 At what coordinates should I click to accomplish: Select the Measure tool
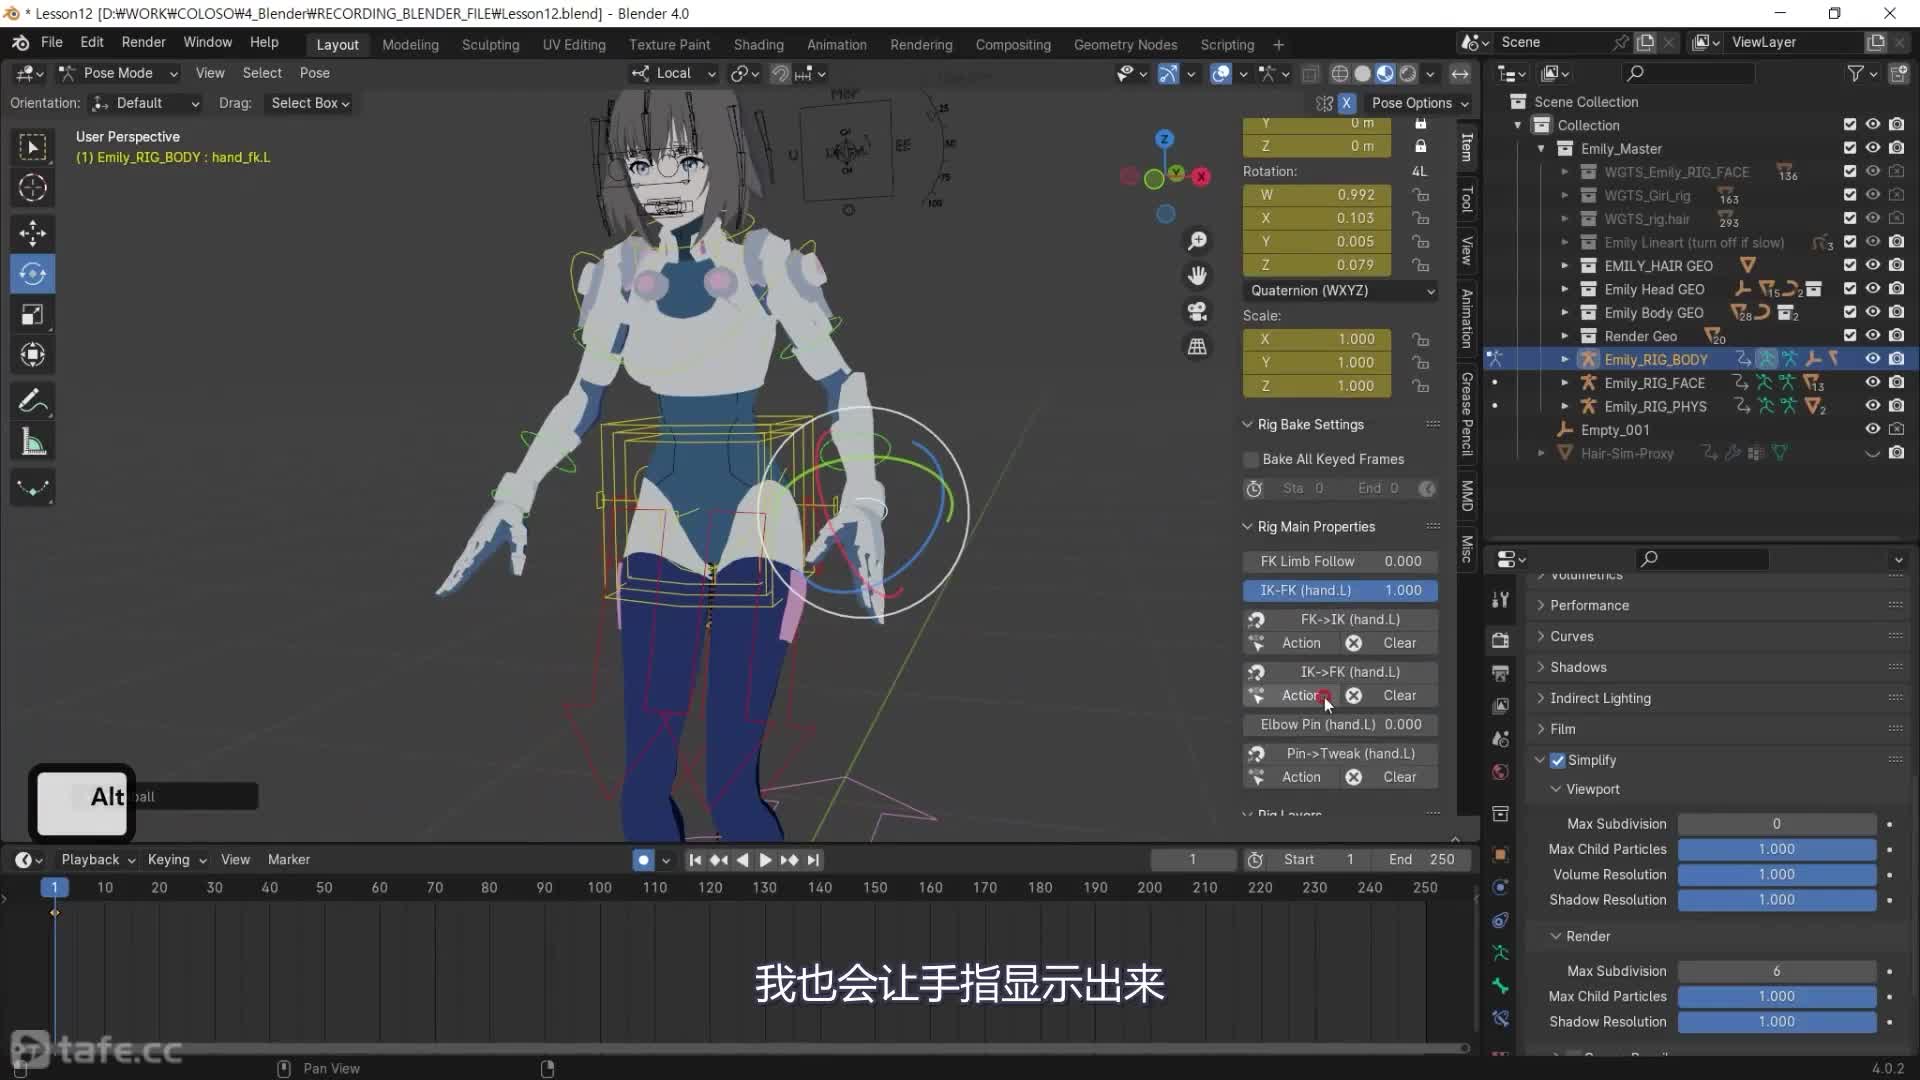coord(33,441)
